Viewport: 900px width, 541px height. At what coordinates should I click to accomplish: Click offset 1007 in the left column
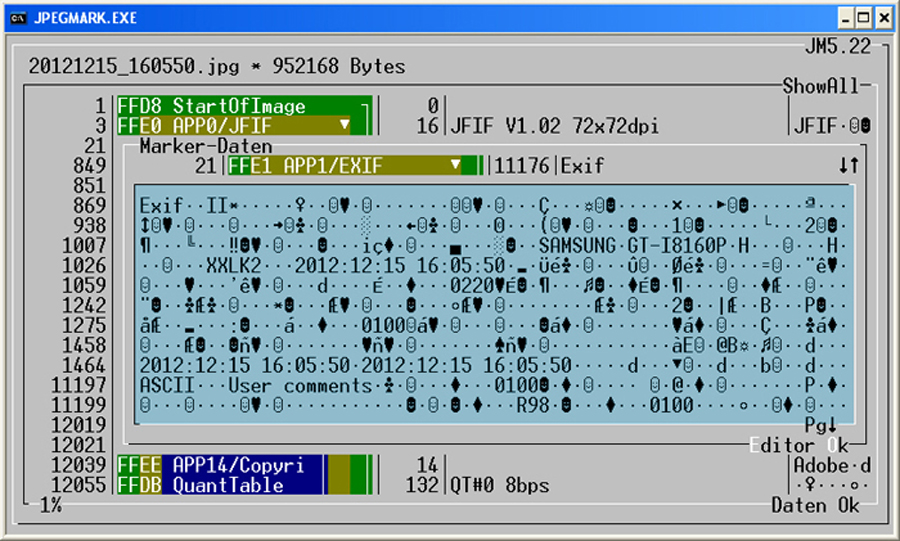point(84,246)
